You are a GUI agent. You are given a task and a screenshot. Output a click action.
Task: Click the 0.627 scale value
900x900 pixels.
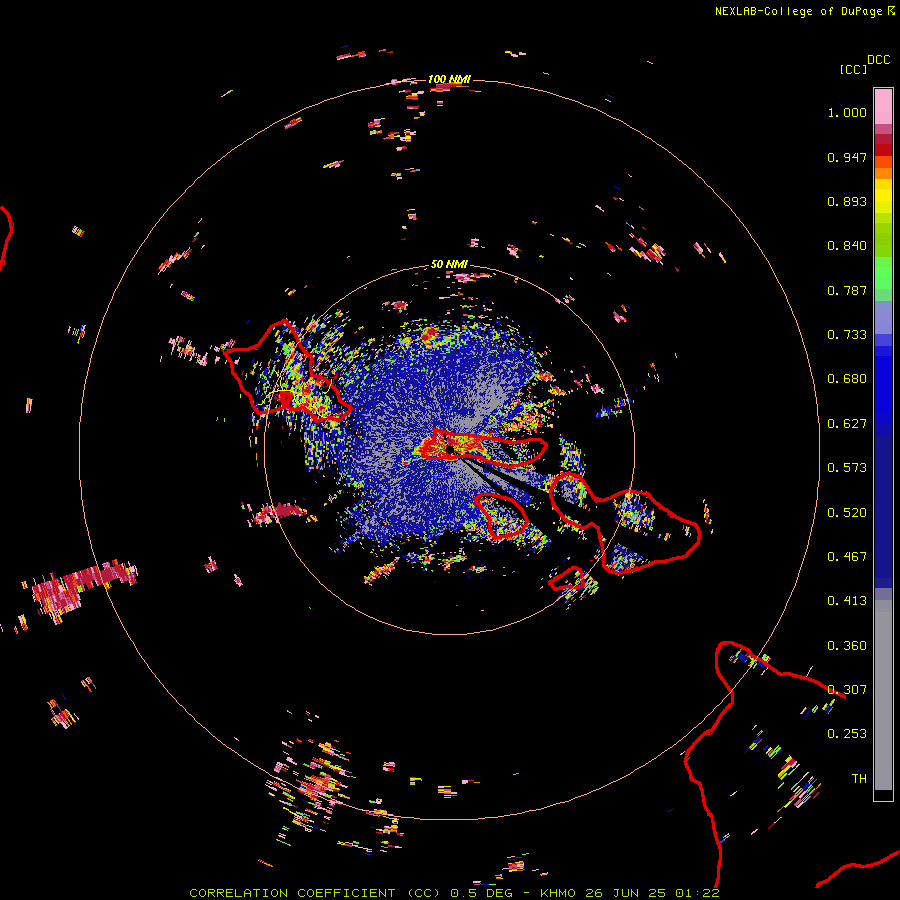847,424
